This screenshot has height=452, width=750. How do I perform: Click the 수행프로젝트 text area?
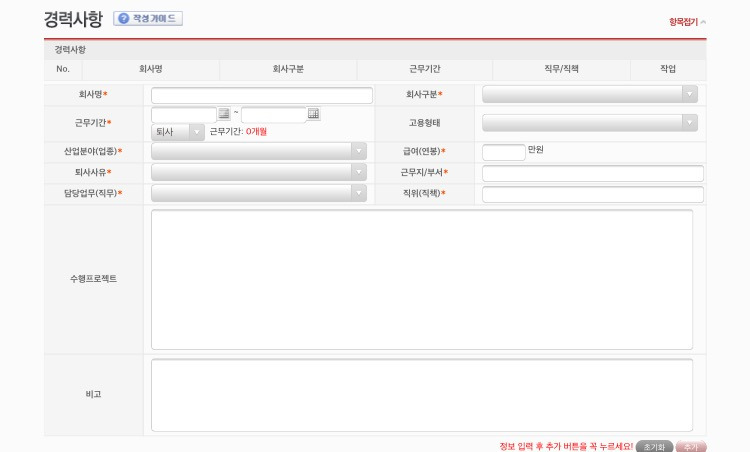422,279
